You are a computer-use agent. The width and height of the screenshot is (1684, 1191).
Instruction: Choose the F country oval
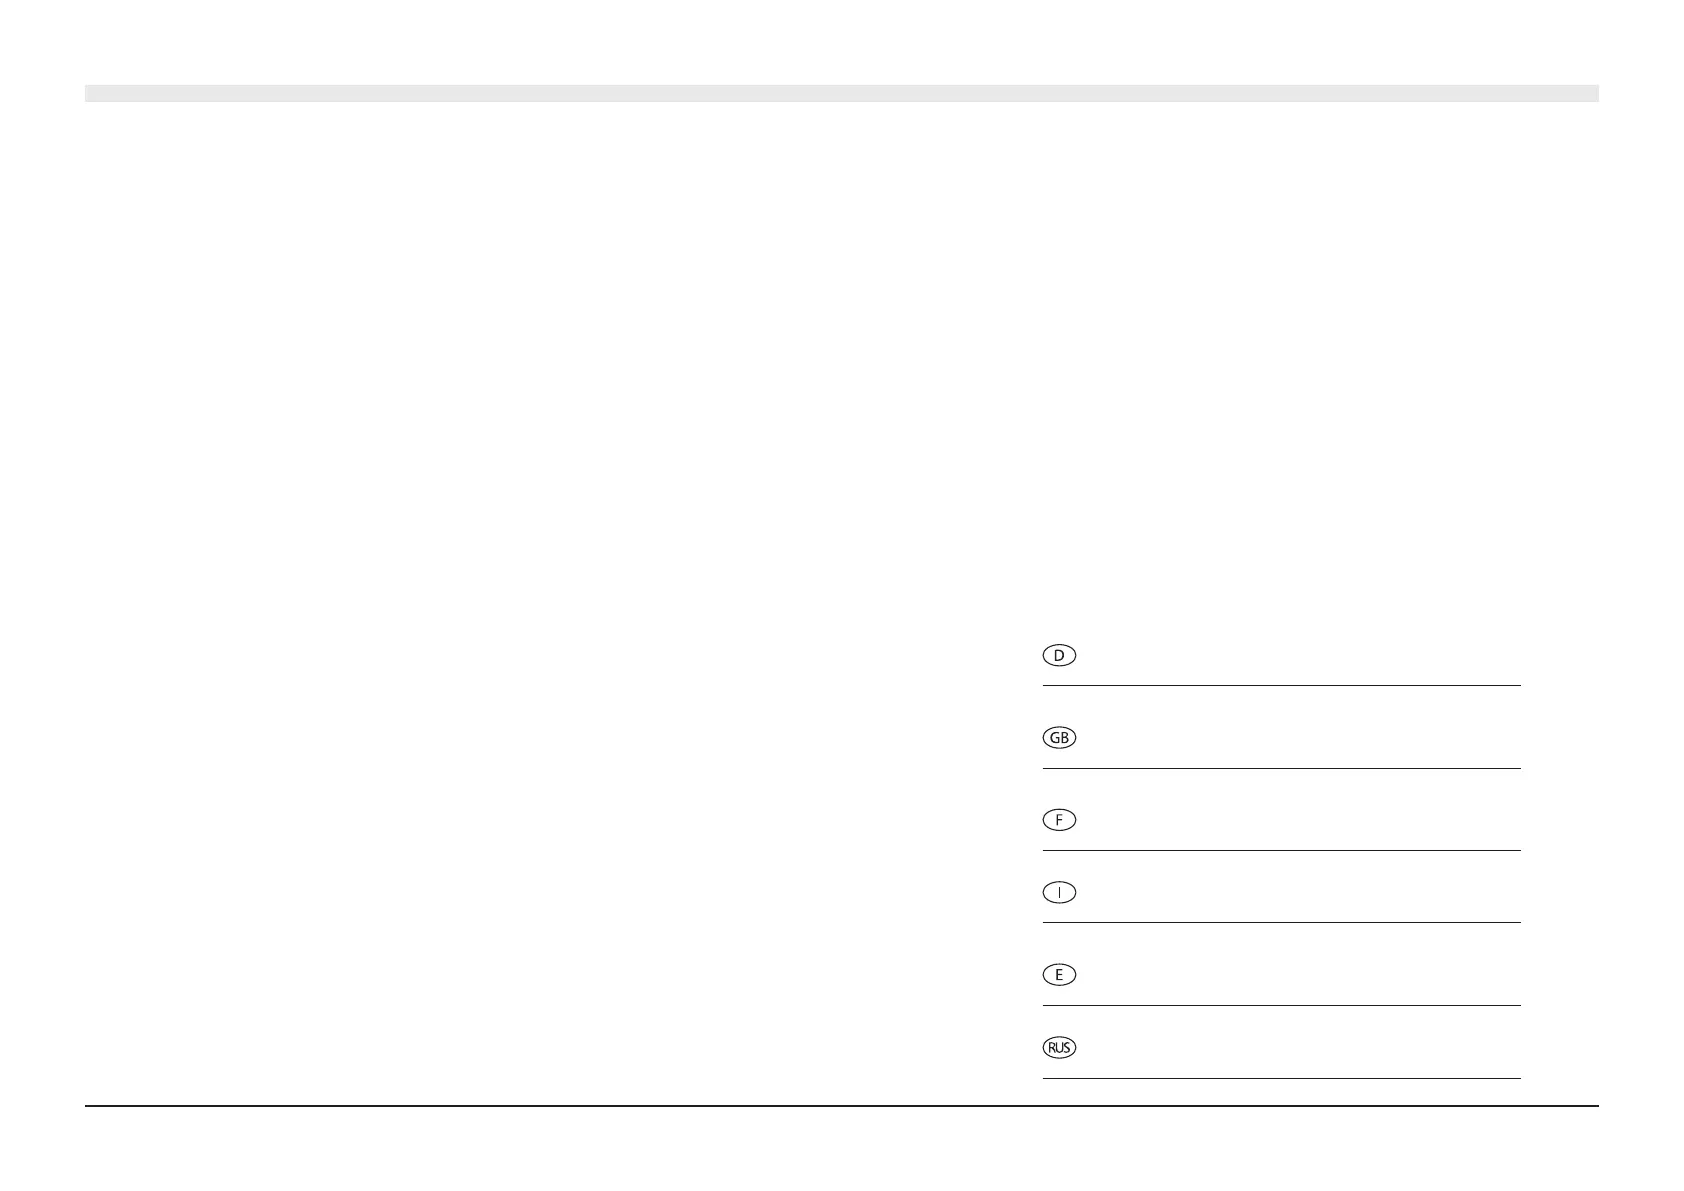(x=1059, y=820)
